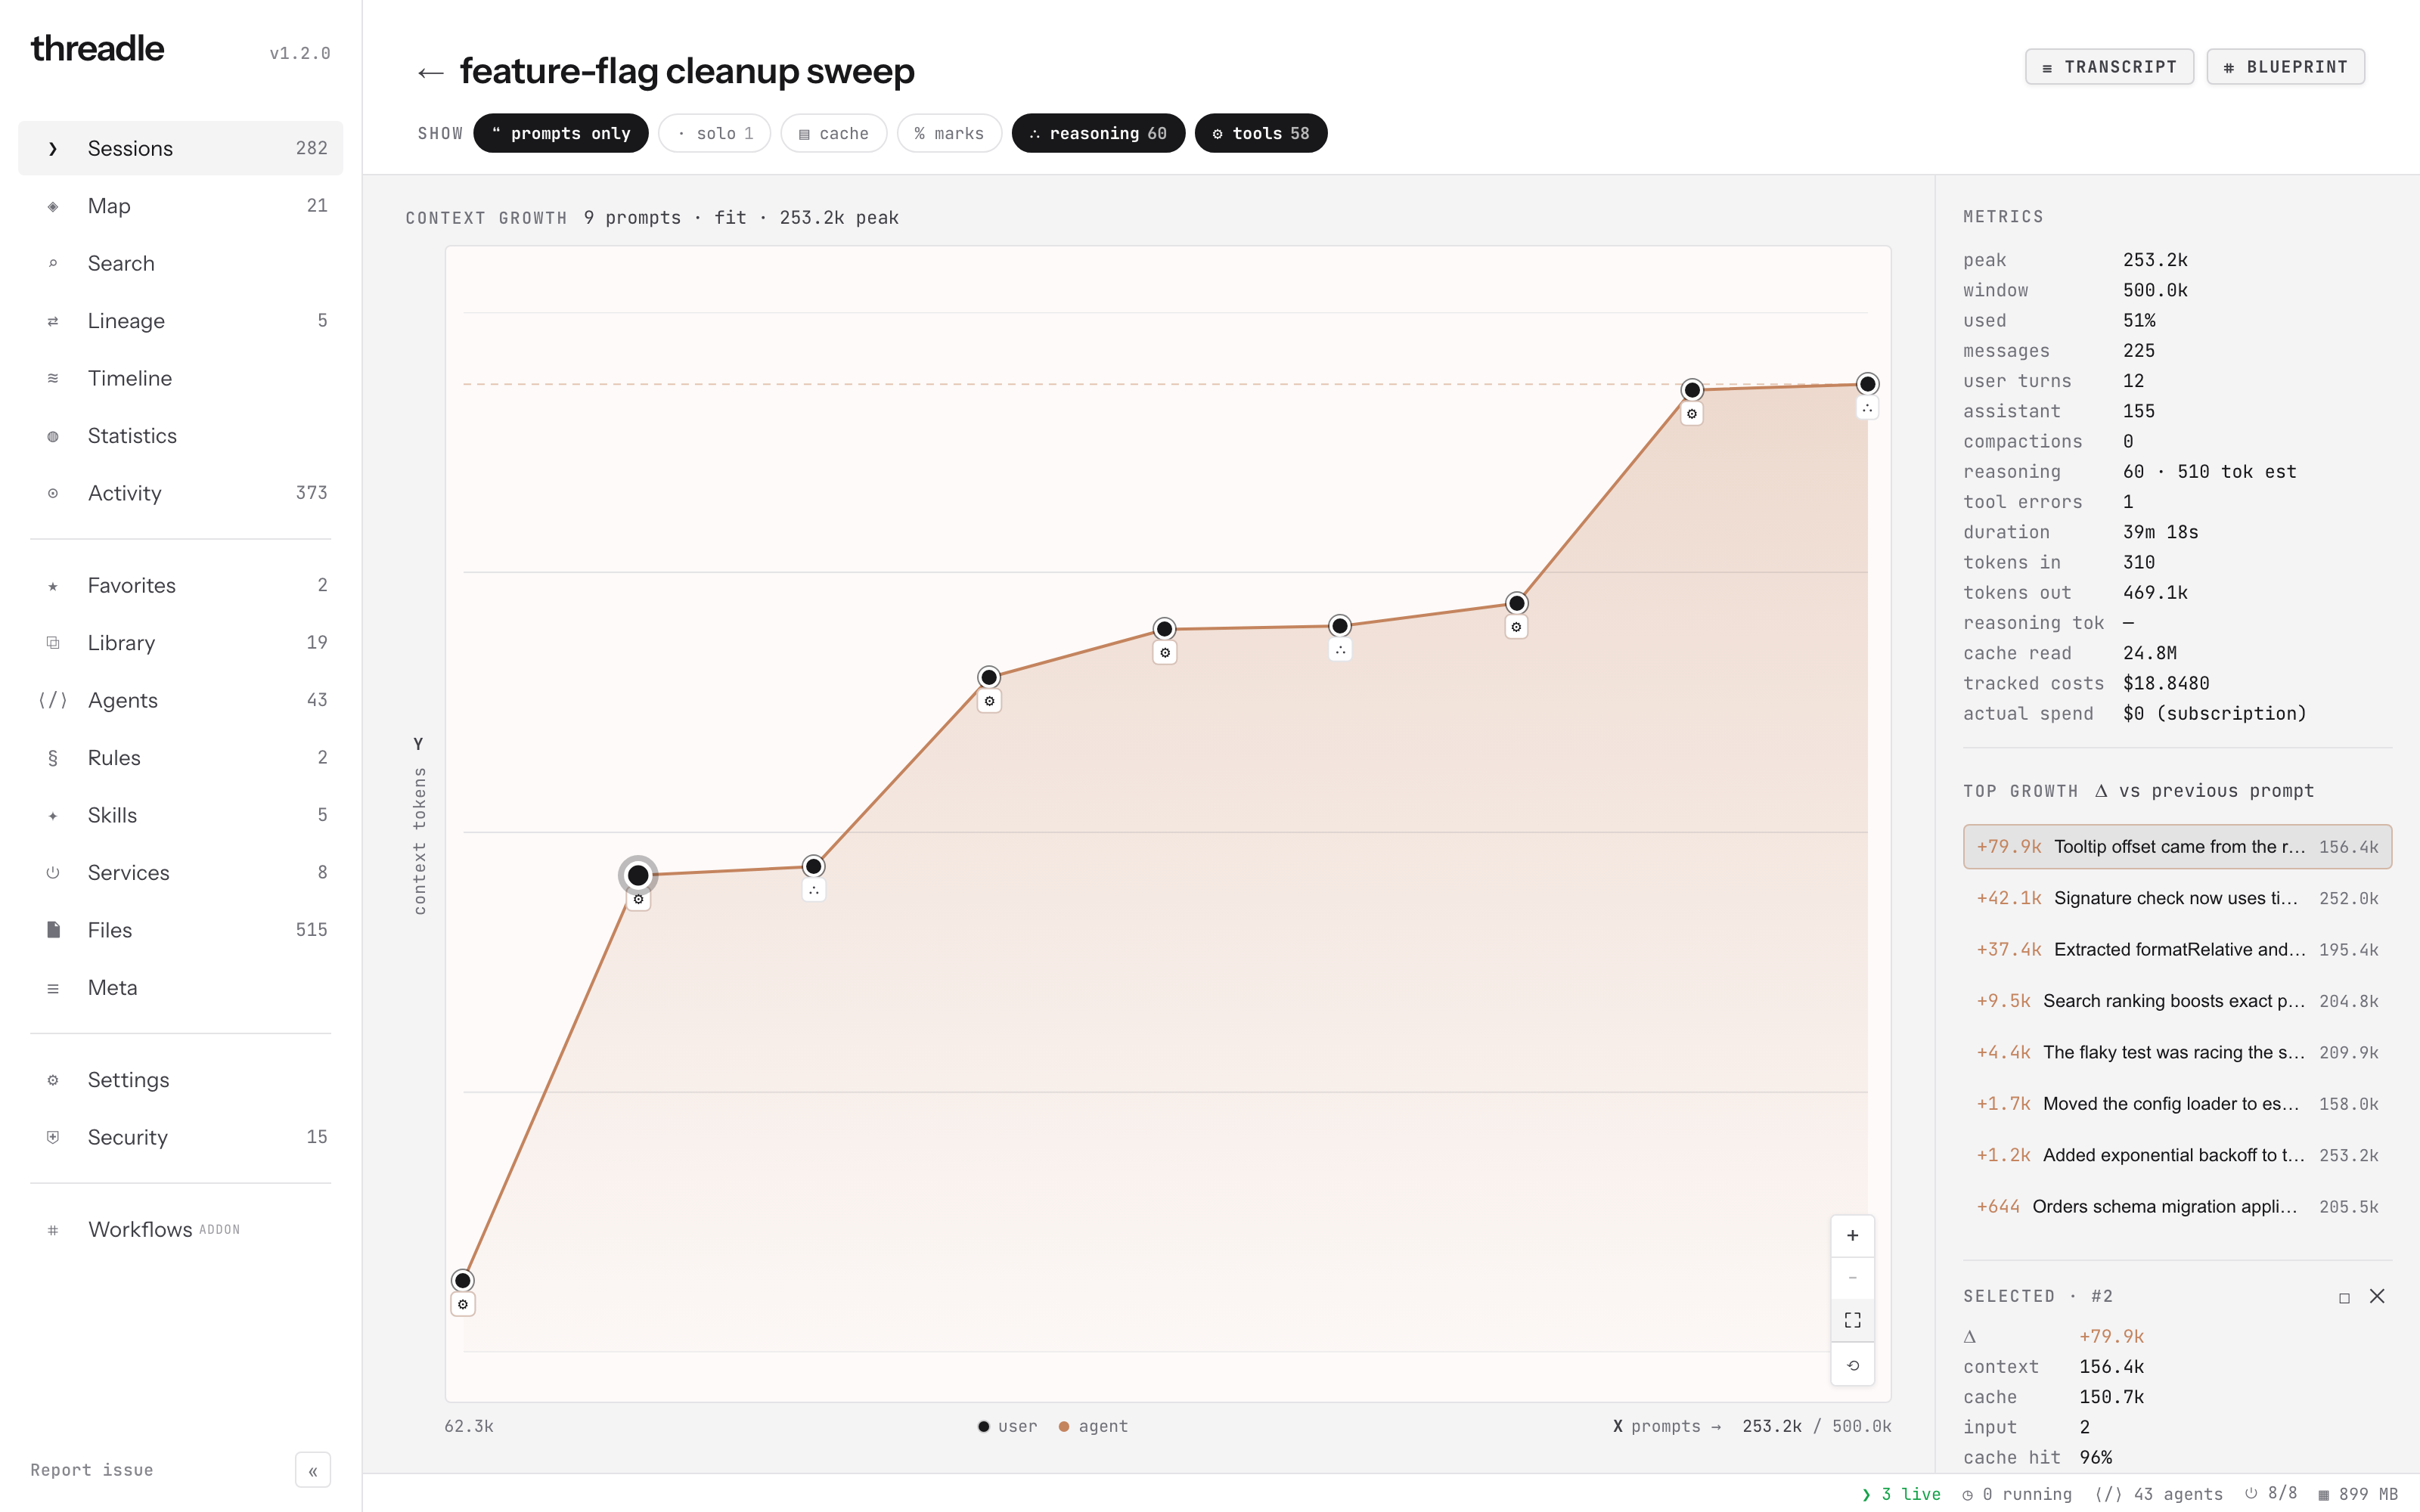Click the fit-to-view chart icon
This screenshot has height=1512, width=2420.
pyautogui.click(x=1852, y=1321)
